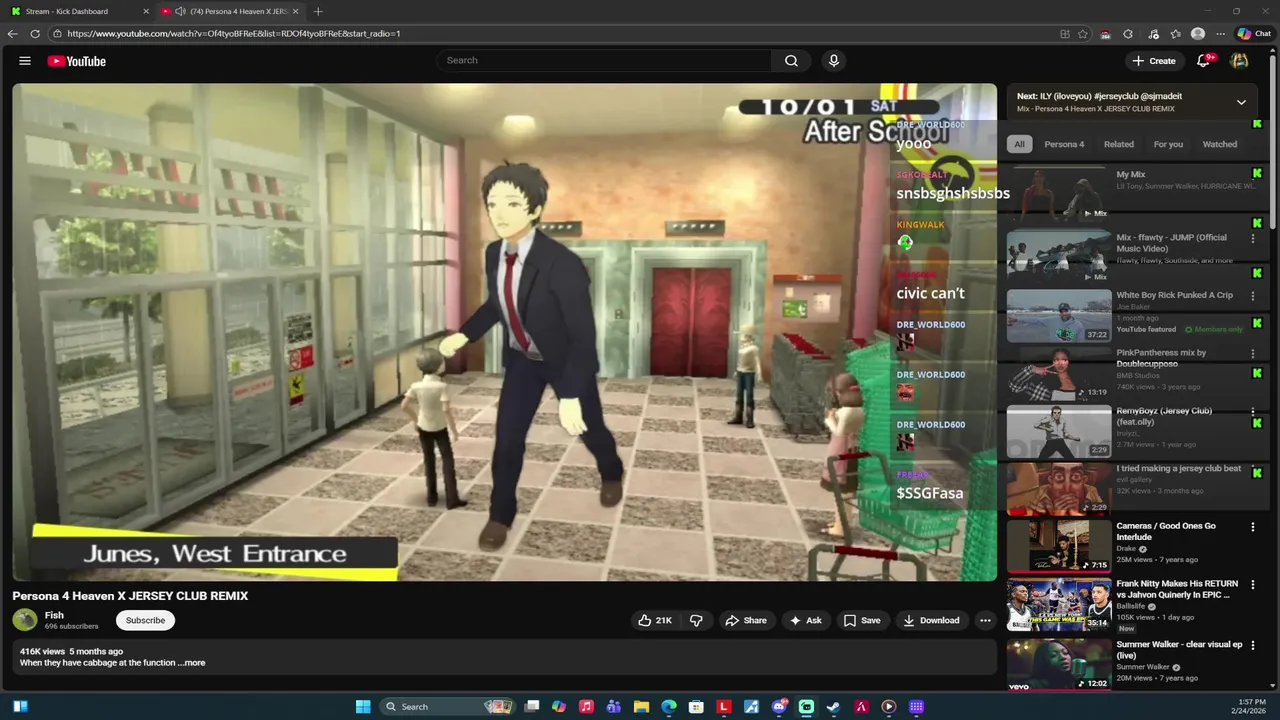
Task: Open browser settings and more ellipsis
Action: click(1221, 33)
